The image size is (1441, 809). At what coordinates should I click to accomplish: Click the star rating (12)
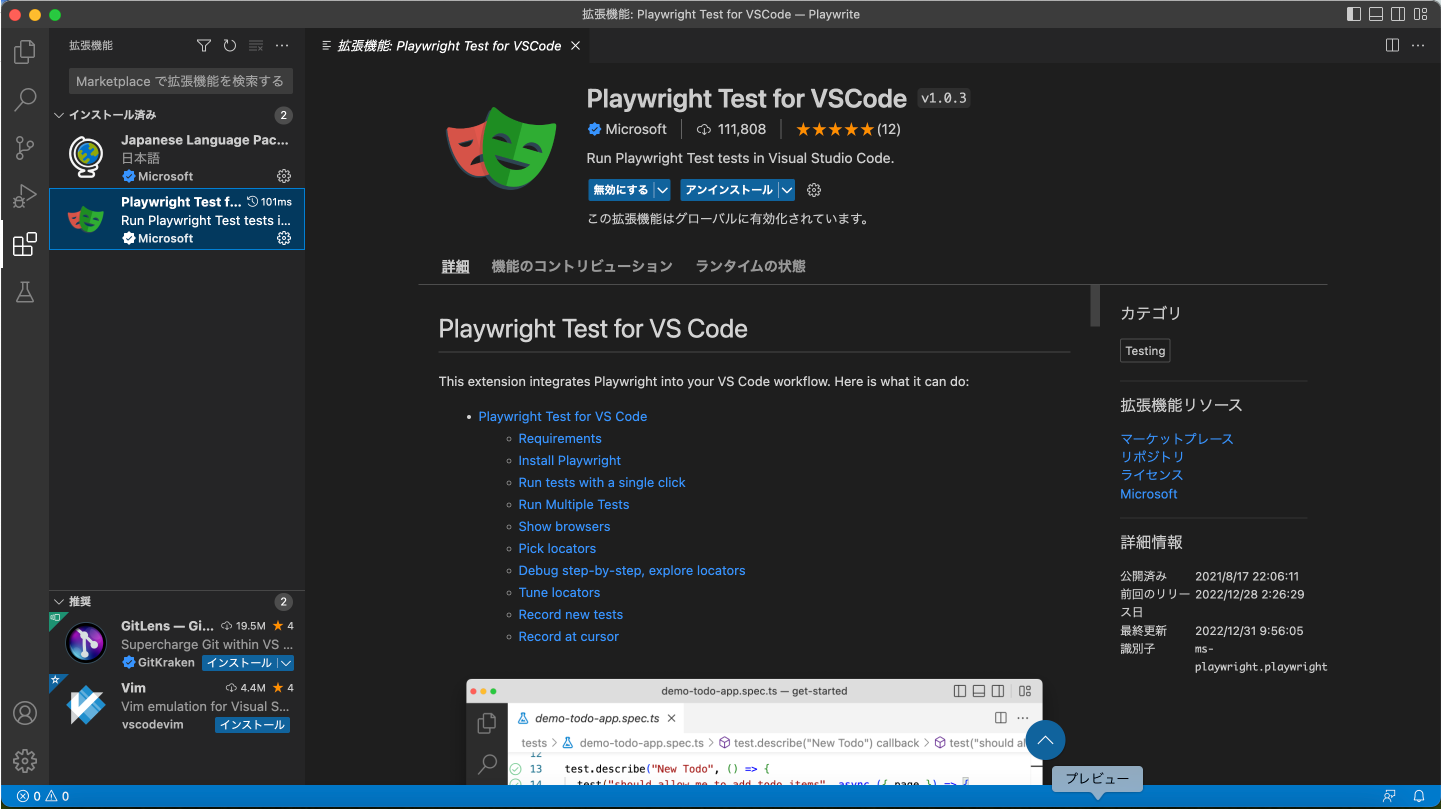click(x=848, y=129)
